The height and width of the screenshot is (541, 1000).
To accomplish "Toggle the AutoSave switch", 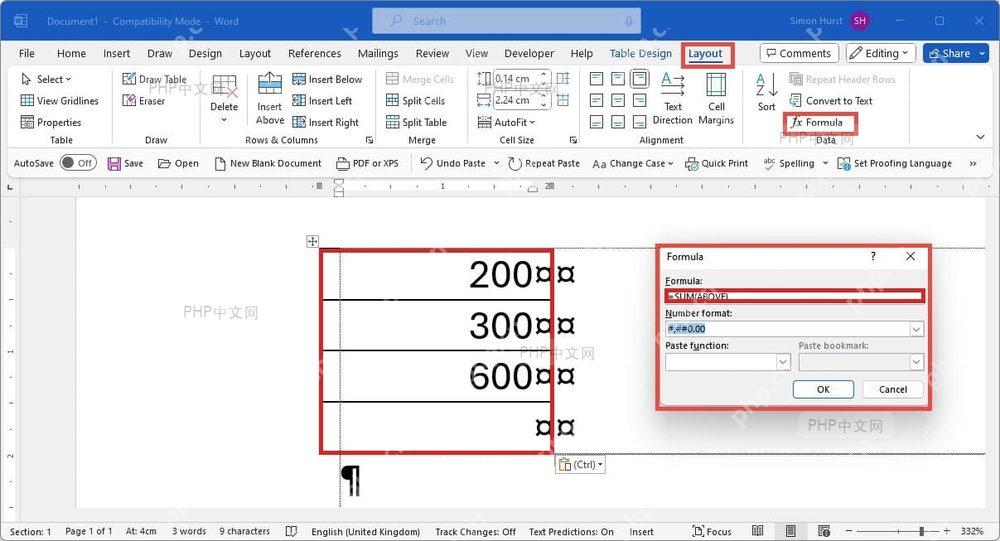I will 78,163.
